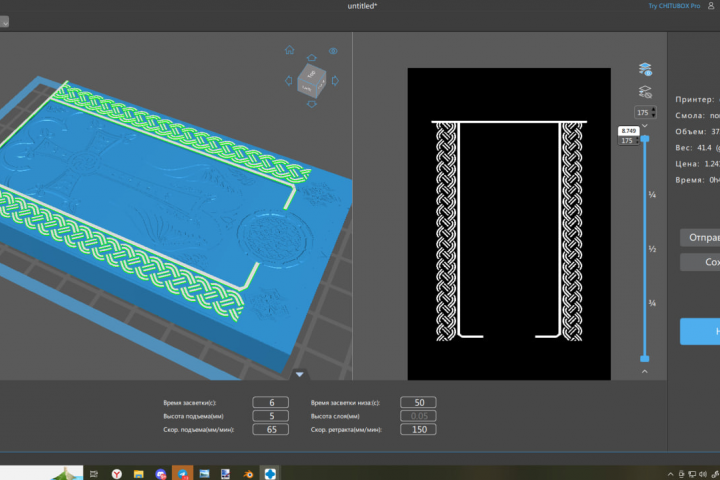Viewport: 720px width, 480px height.
Task: Rotate view with the up arrow above cube
Action: click(312, 58)
